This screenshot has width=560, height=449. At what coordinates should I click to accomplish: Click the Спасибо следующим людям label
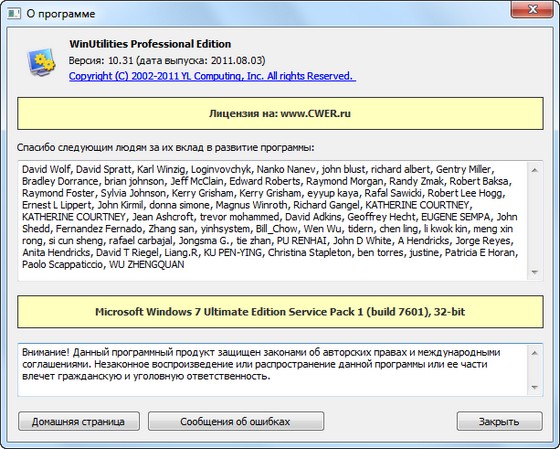click(x=166, y=148)
